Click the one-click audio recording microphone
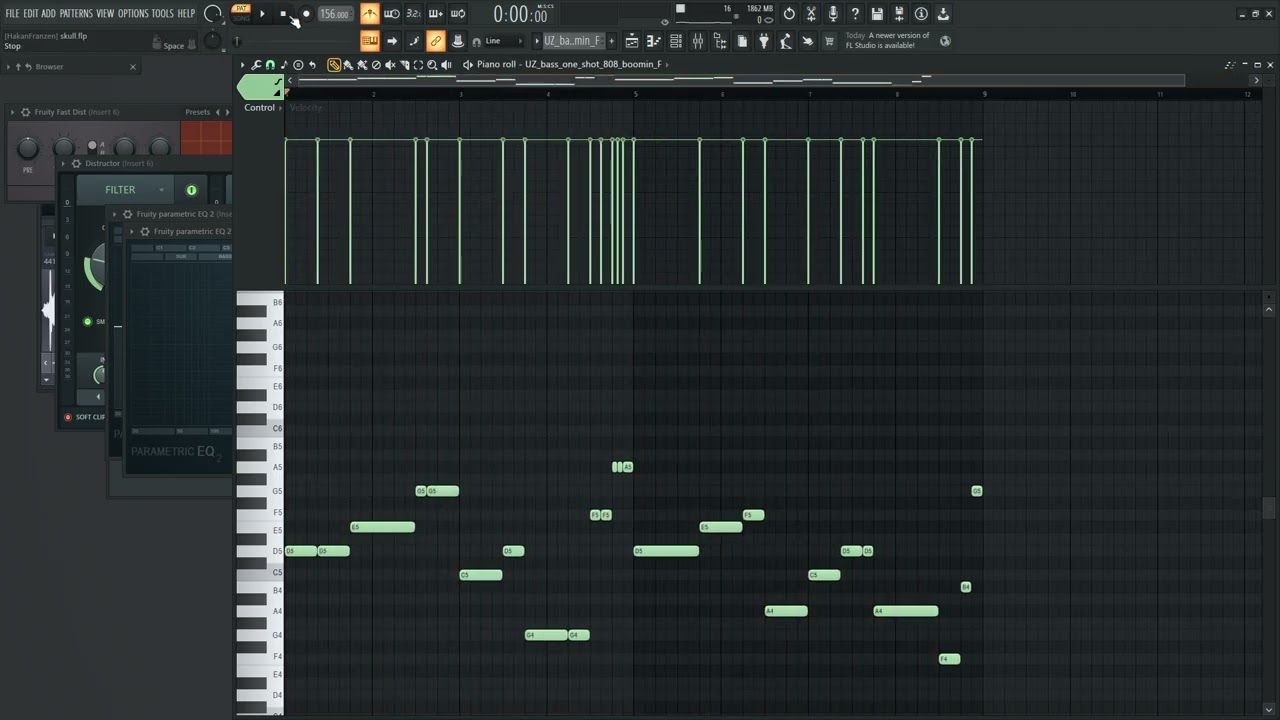This screenshot has height=720, width=1280. pyautogui.click(x=833, y=14)
